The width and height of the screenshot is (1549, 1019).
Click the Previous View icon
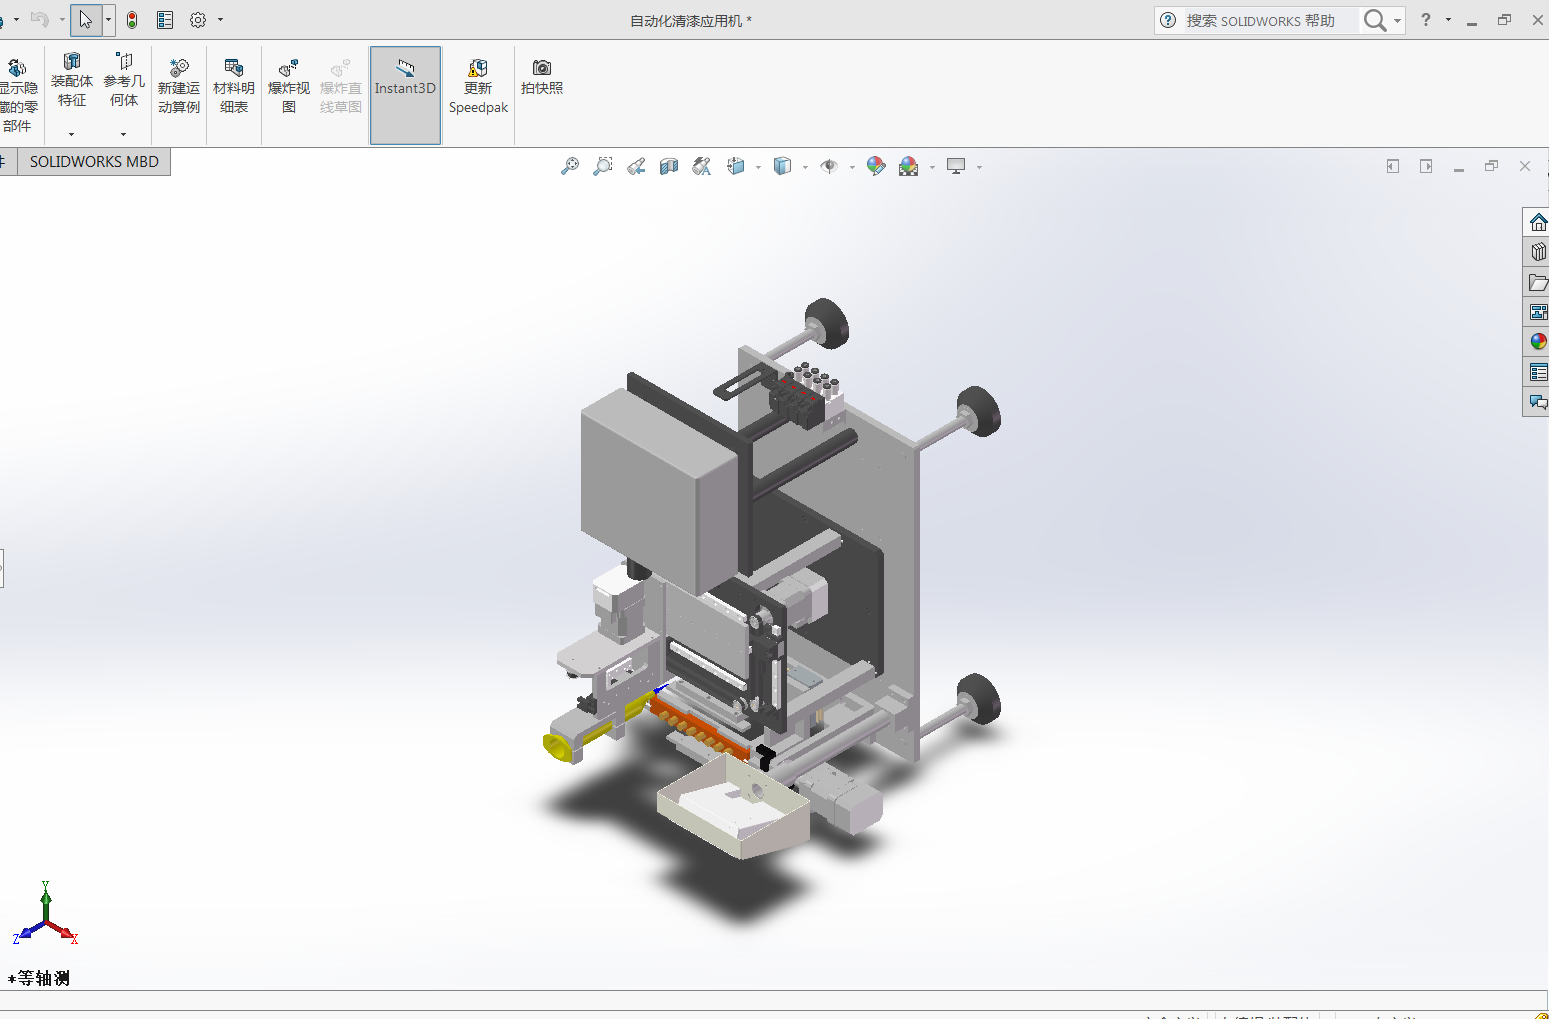pos(636,167)
